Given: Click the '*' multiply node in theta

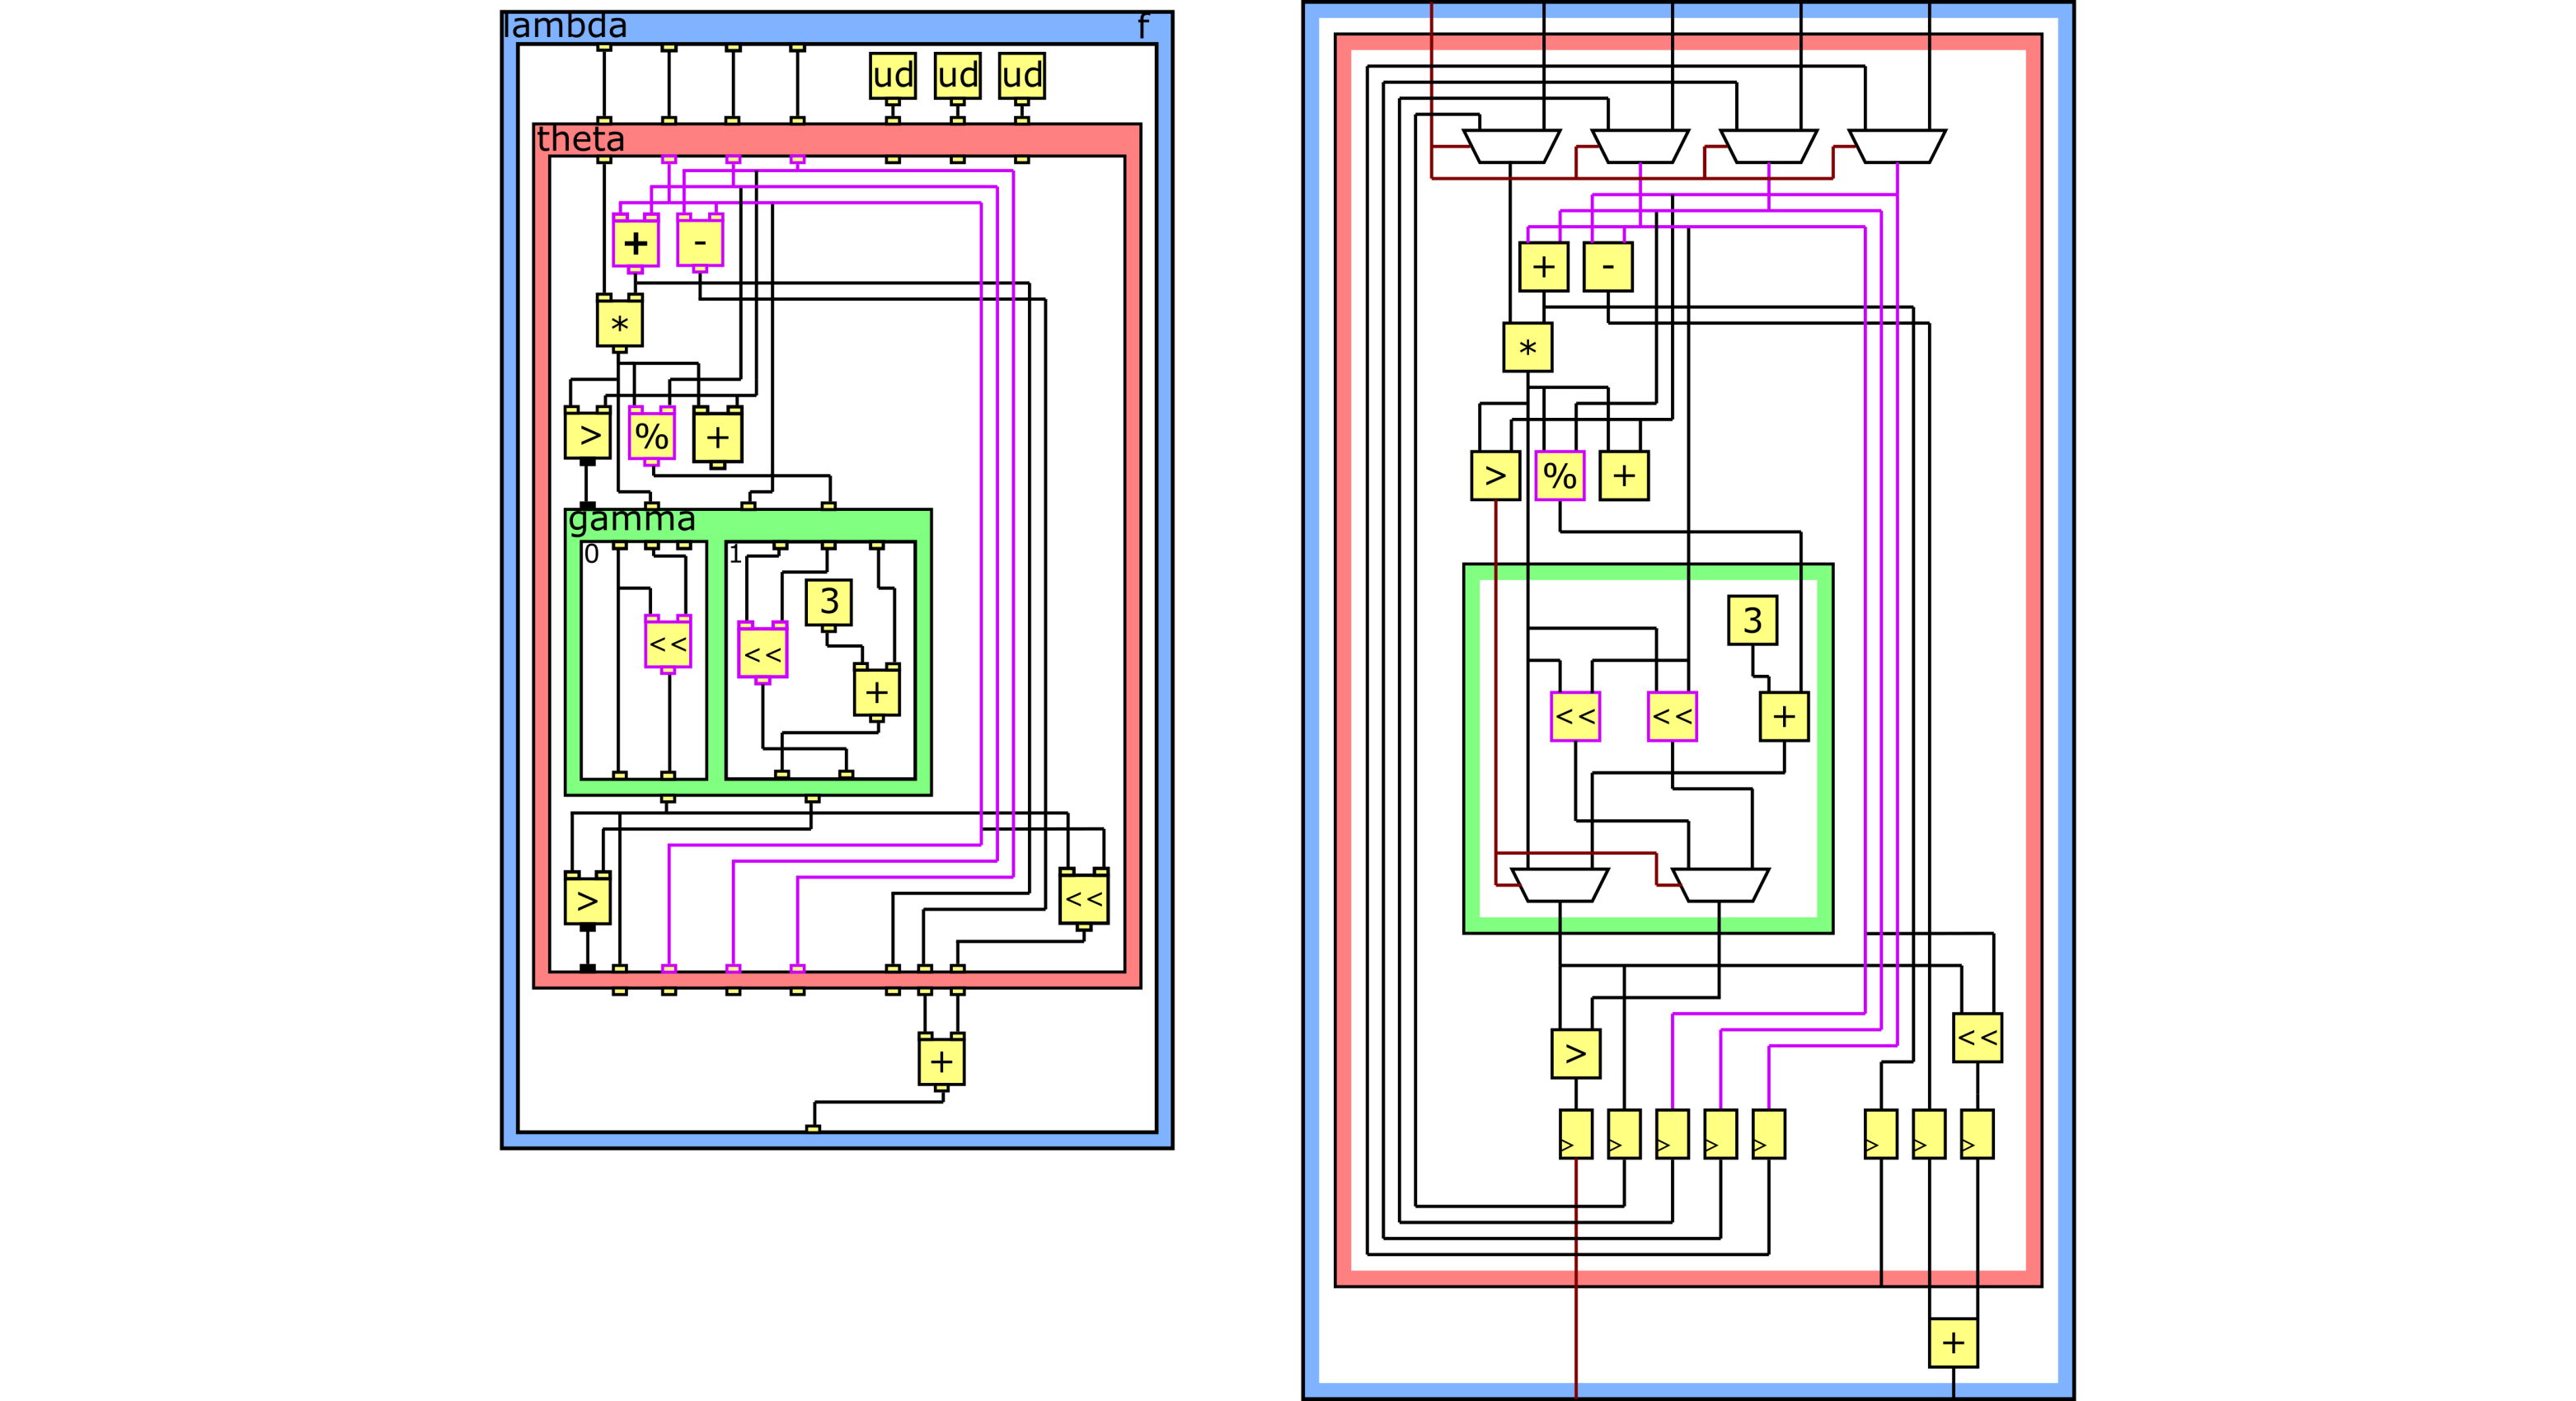Looking at the screenshot, I should pyautogui.click(x=619, y=323).
